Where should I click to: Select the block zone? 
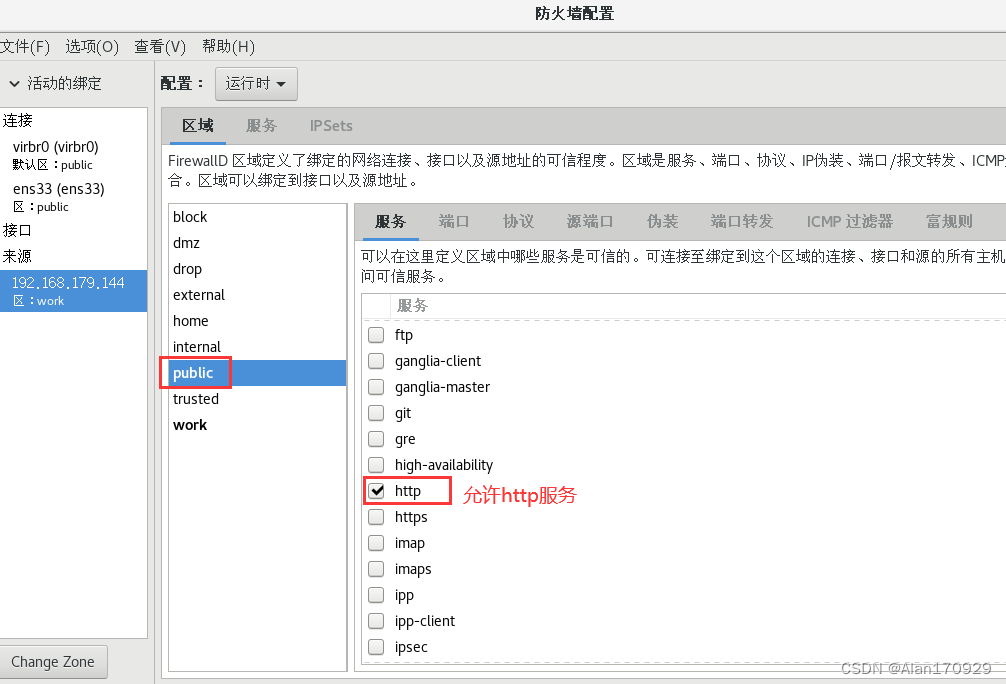pyautogui.click(x=257, y=217)
